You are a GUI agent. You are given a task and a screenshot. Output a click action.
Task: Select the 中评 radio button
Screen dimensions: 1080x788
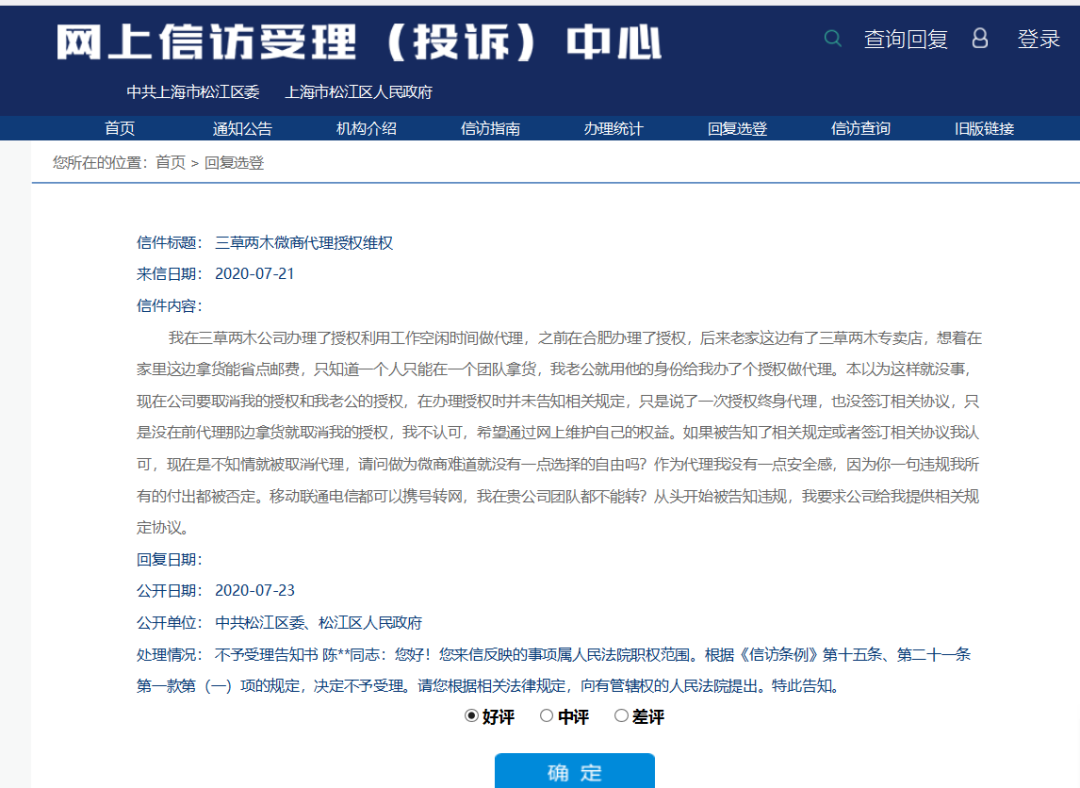click(x=547, y=716)
